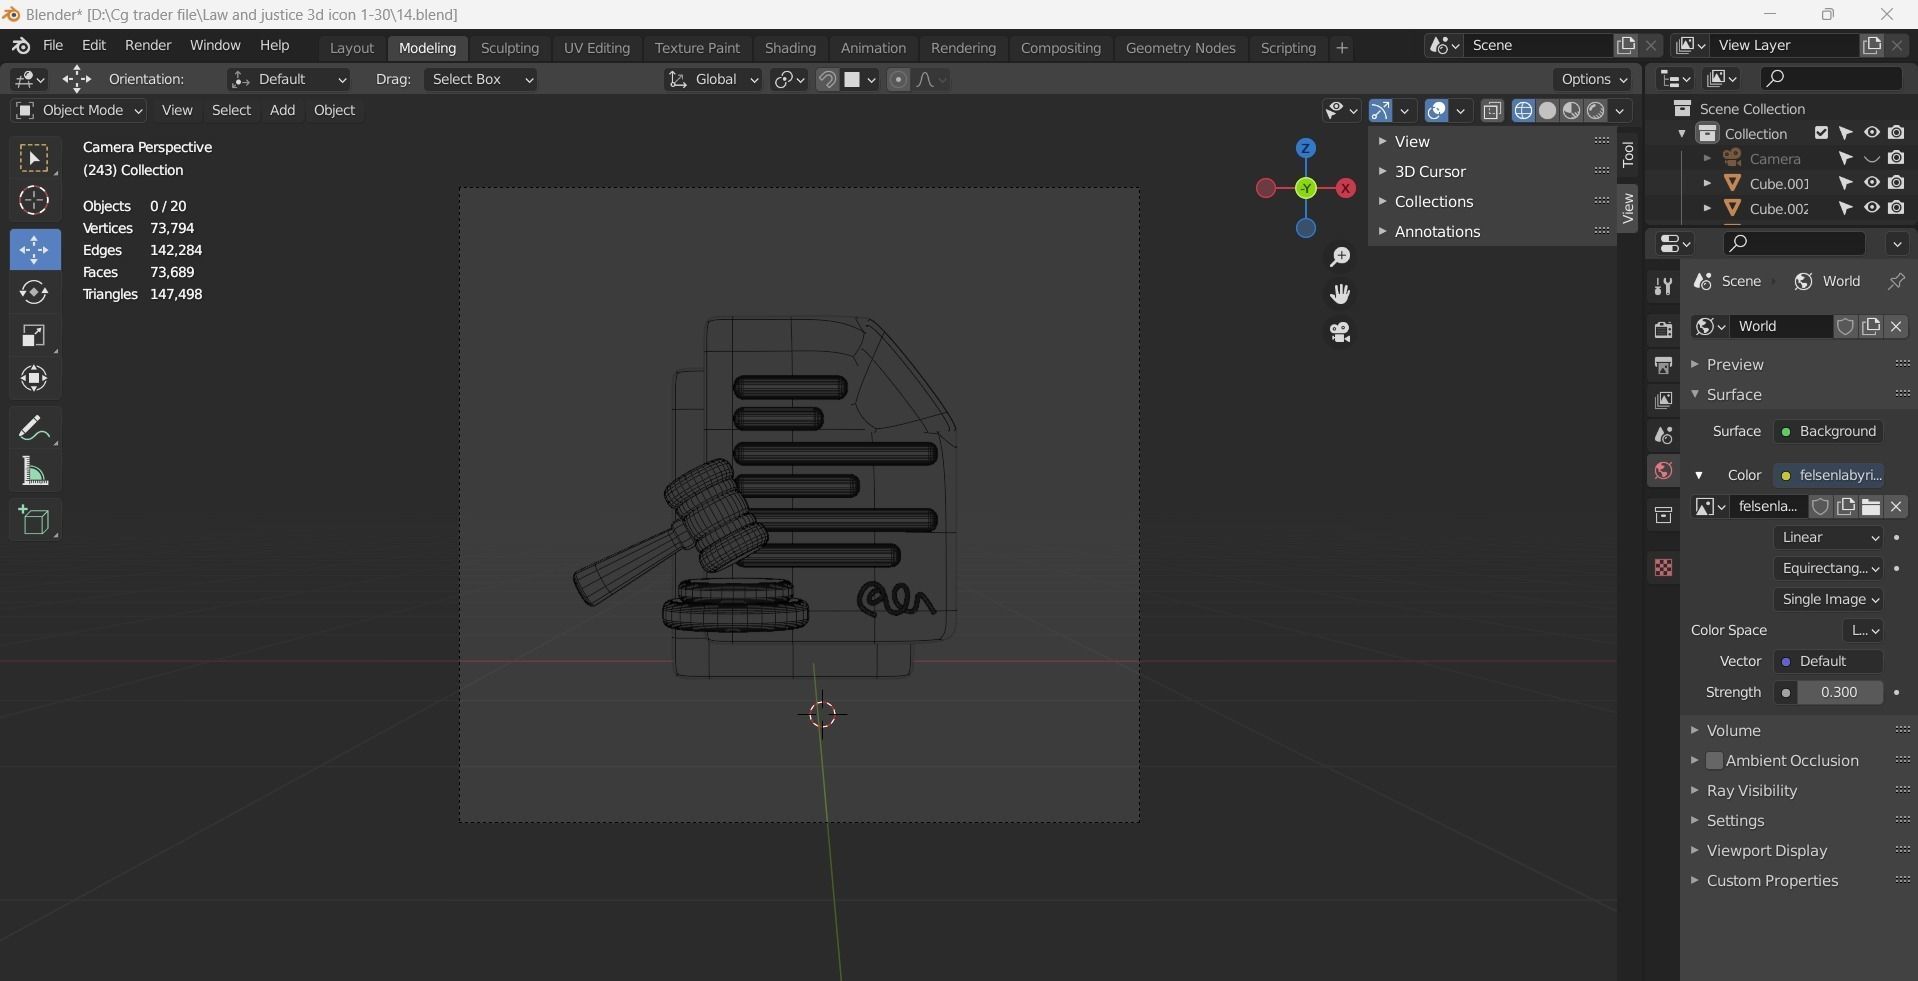Switch to material preview shading
The image size is (1918, 981).
click(x=1571, y=111)
